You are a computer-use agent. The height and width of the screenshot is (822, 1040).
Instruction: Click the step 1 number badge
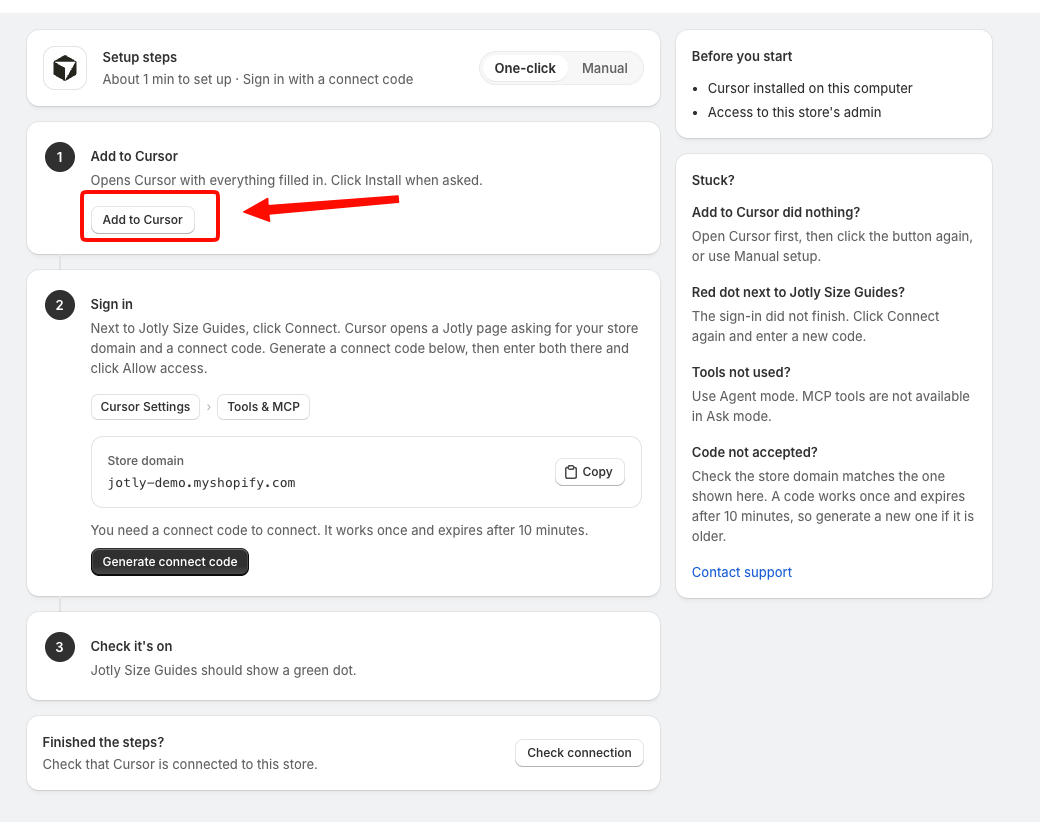[x=60, y=157]
